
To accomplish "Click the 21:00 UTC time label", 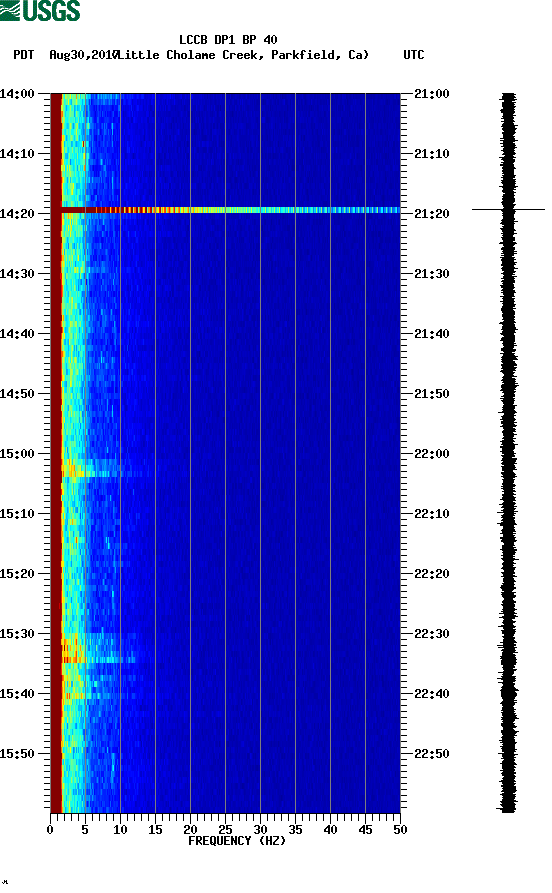I will coord(432,93).
